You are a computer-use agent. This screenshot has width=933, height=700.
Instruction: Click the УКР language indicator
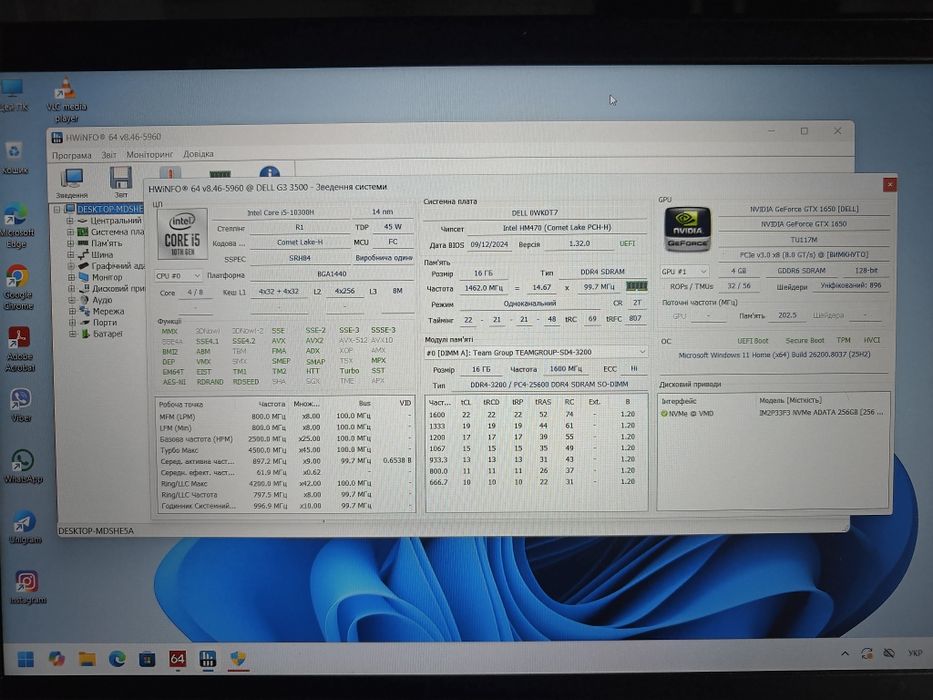(x=915, y=654)
